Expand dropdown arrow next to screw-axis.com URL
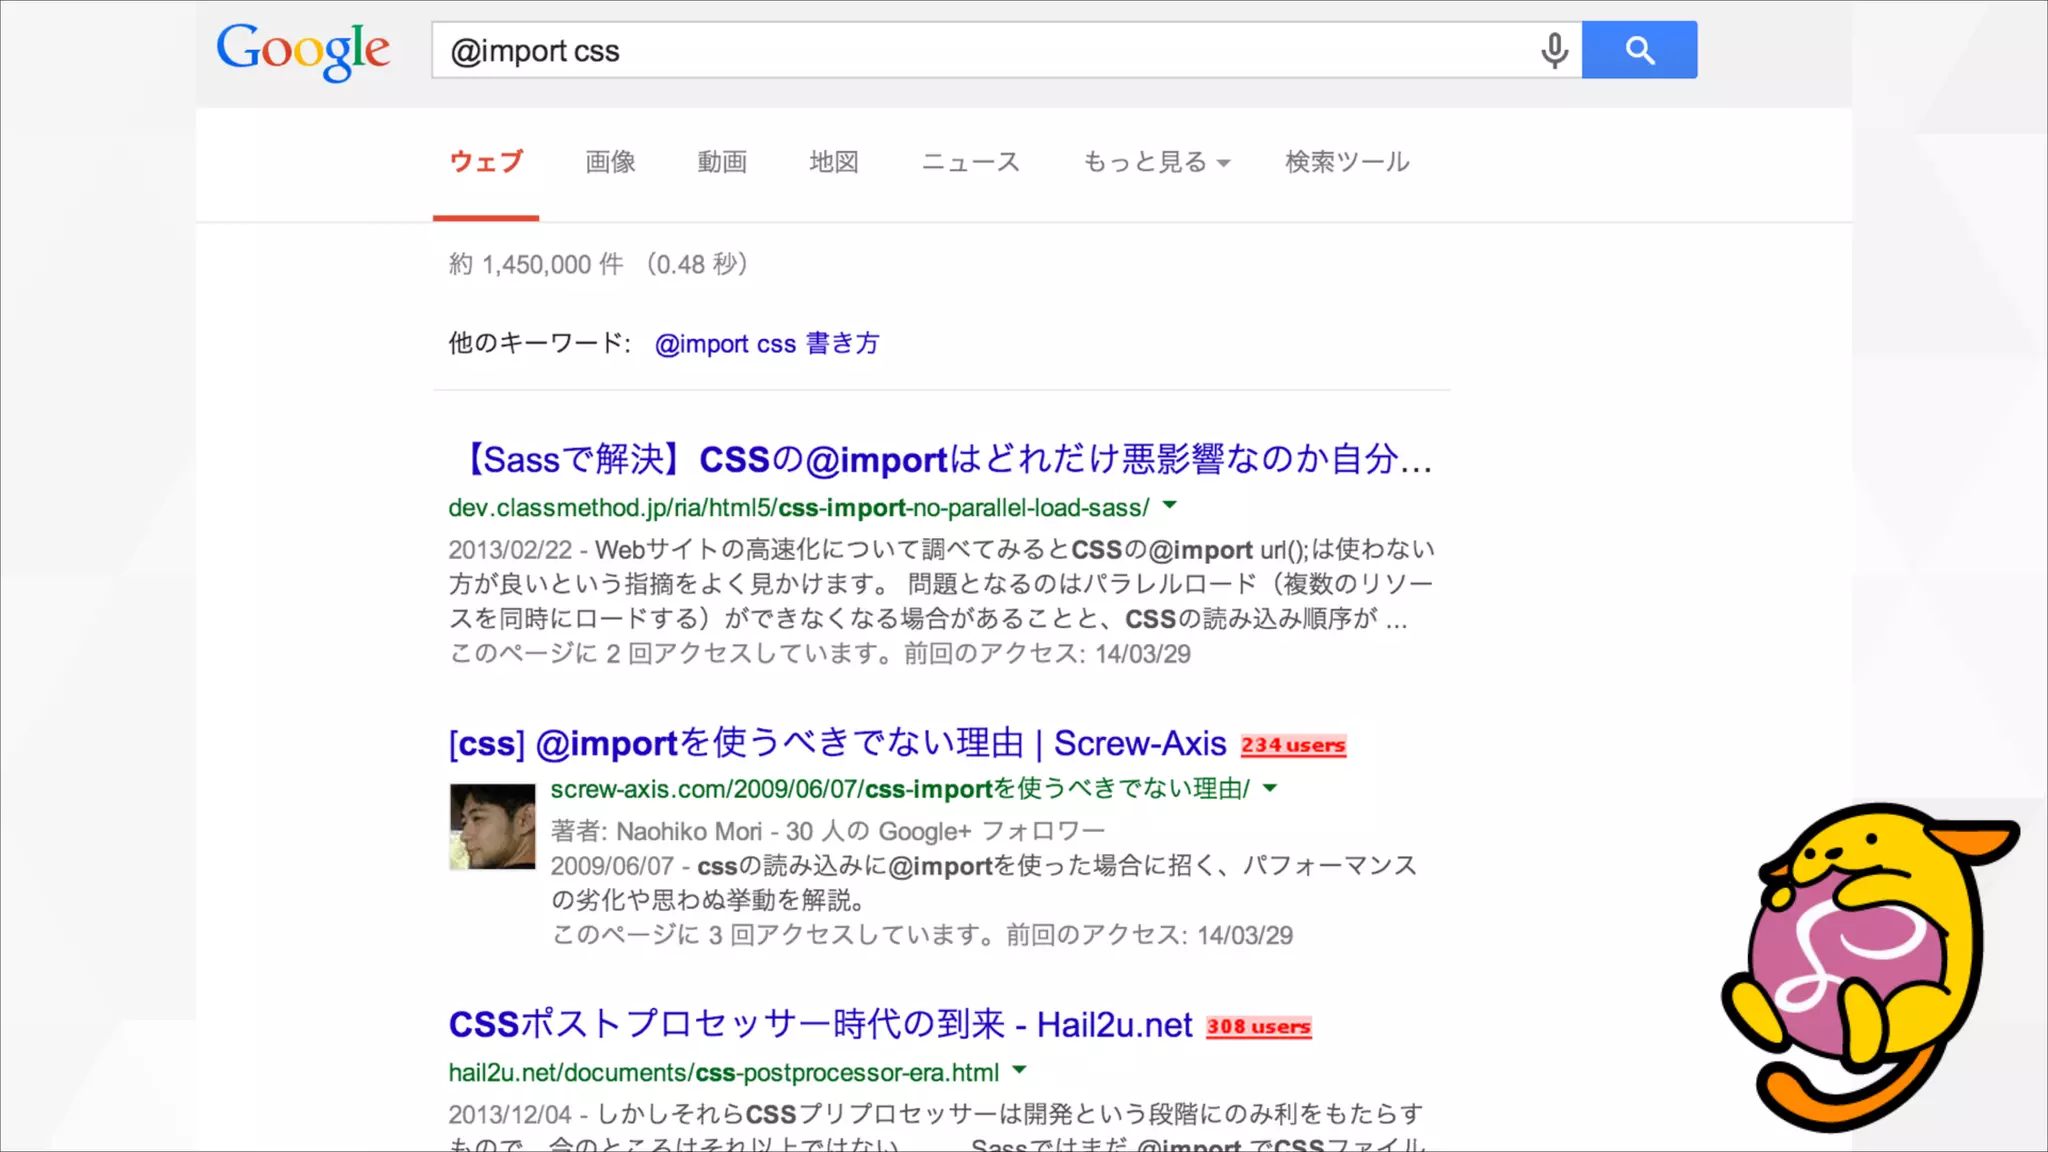The width and height of the screenshot is (2048, 1152). (1270, 788)
